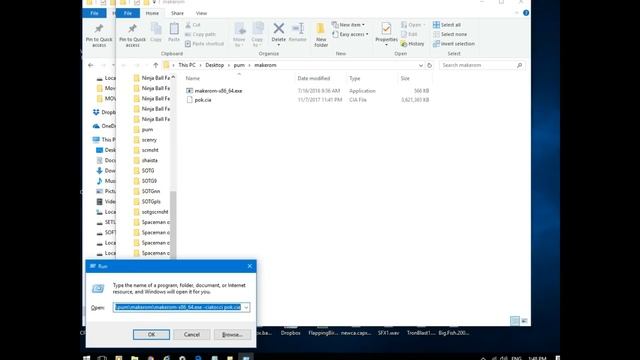640x360 pixels.
Task: Open the dropdown arrow under Properties
Action: (x=386, y=44)
